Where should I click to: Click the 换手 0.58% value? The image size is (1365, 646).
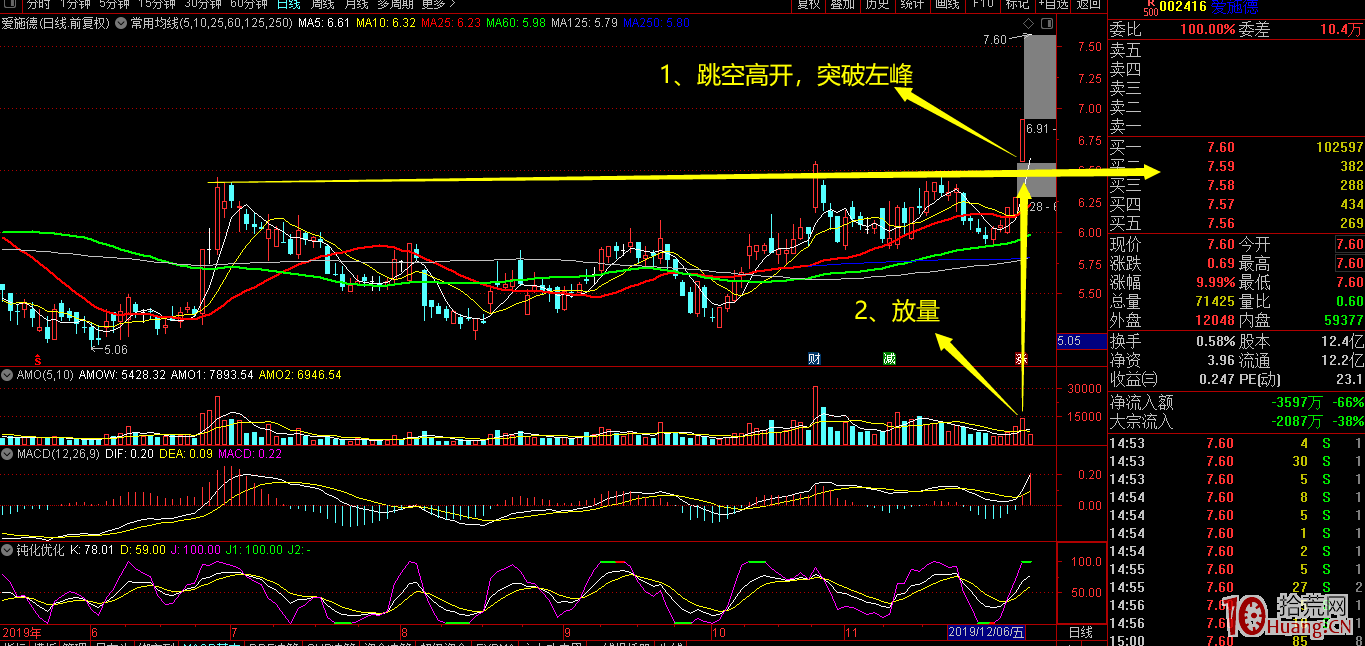1214,342
